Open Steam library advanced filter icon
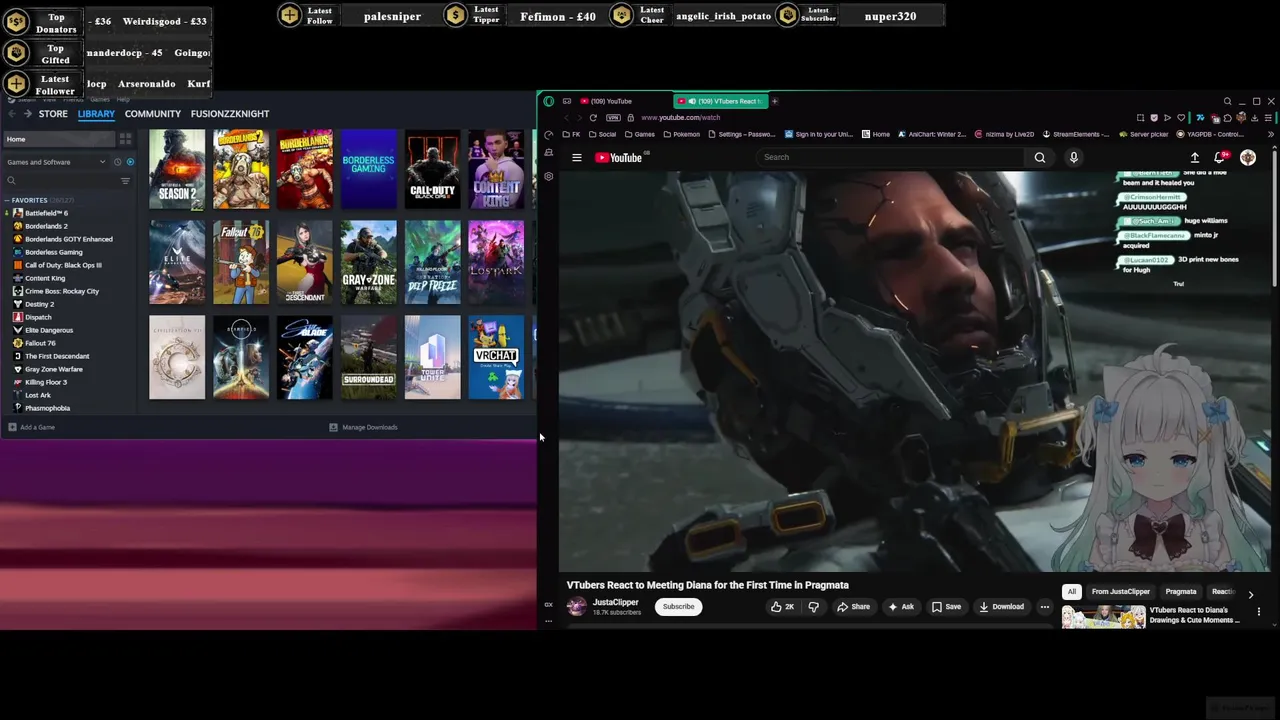 coord(125,181)
